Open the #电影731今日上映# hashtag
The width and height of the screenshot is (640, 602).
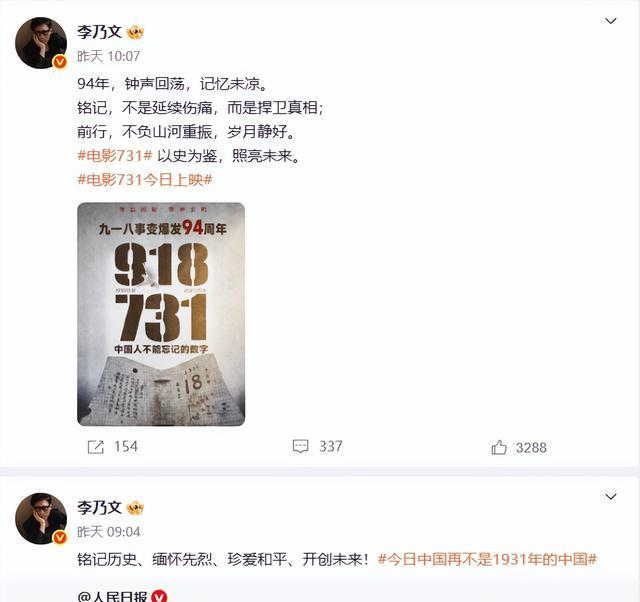(145, 180)
